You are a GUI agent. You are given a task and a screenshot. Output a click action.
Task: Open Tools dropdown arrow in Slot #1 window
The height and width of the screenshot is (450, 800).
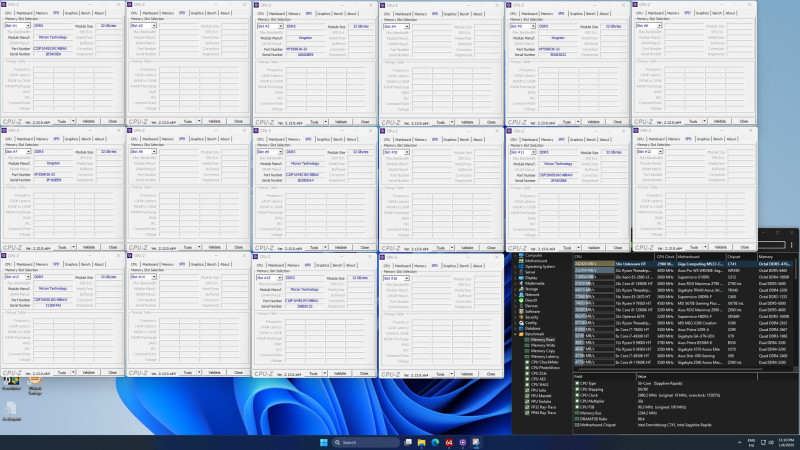(73, 121)
